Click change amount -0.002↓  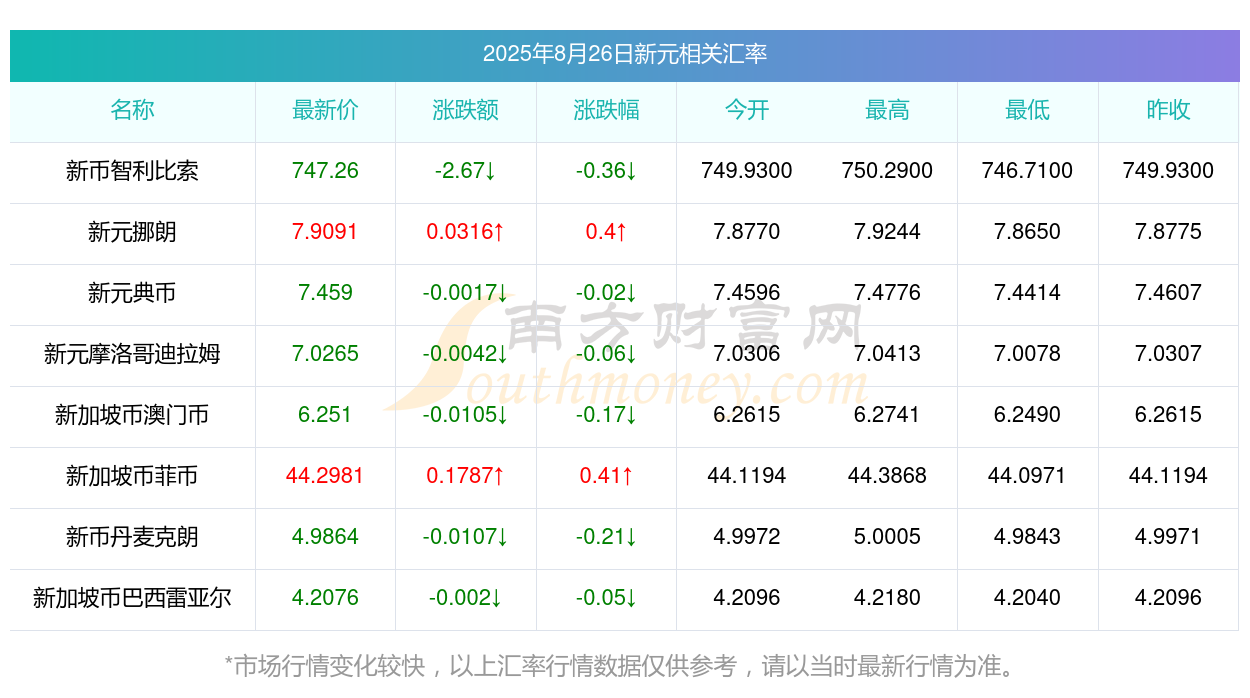tap(466, 598)
